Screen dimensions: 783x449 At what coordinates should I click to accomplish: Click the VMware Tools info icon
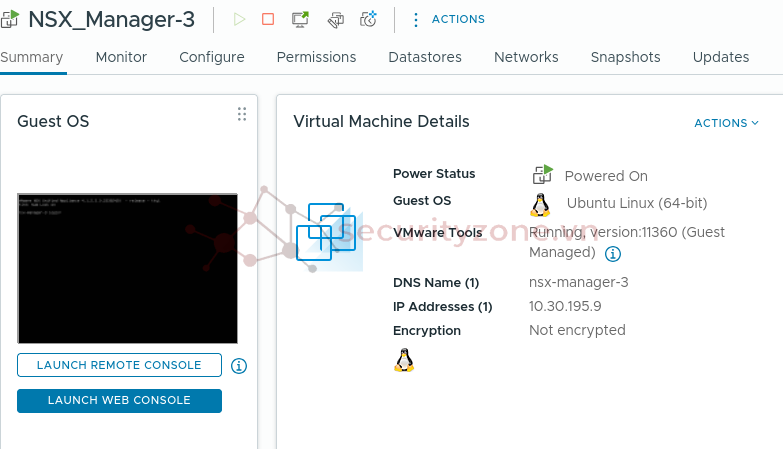613,254
